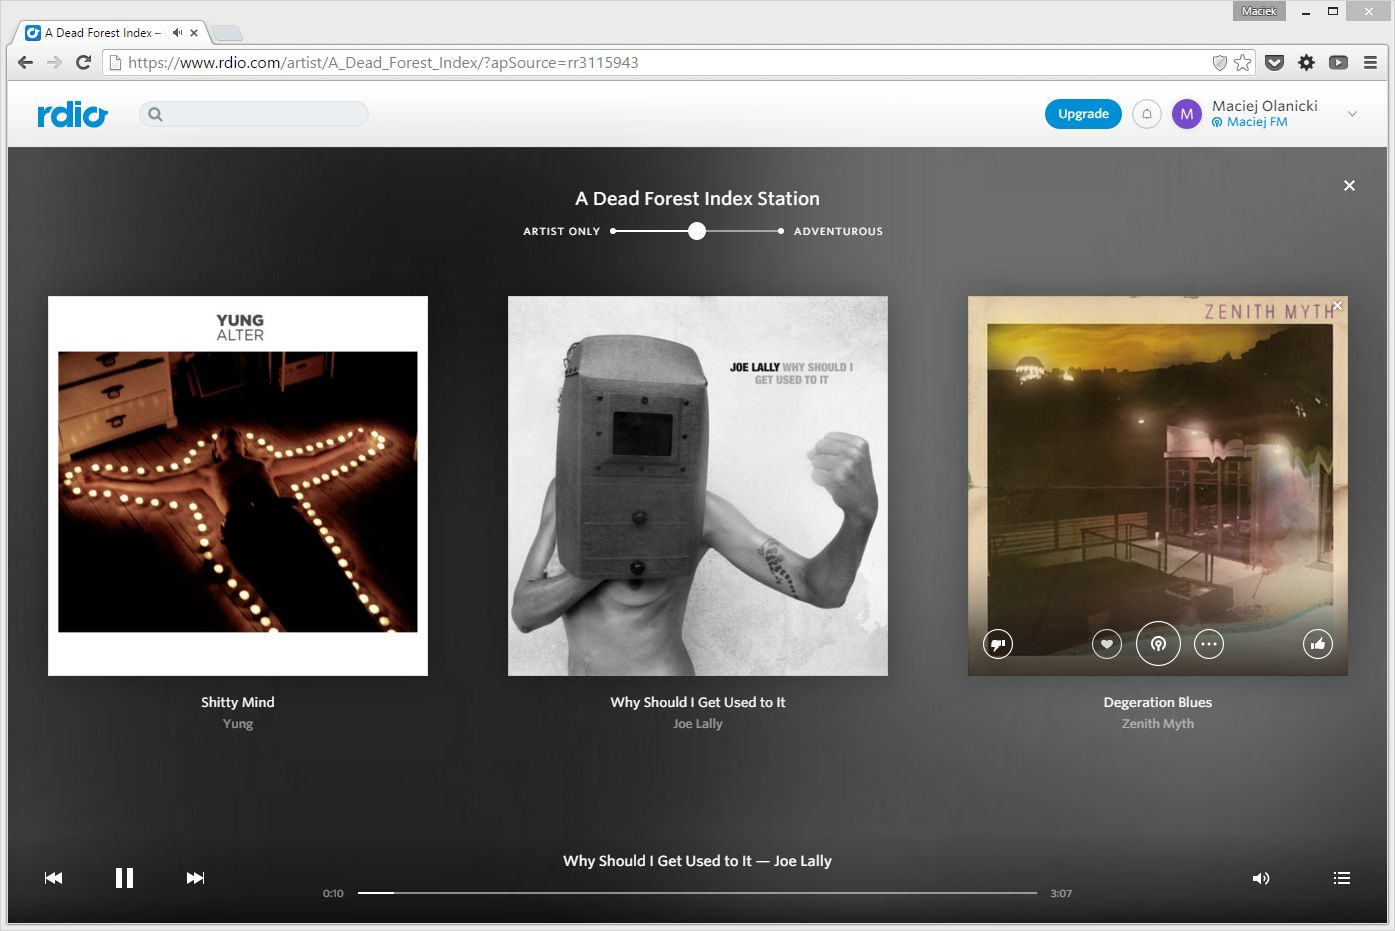Image resolution: width=1395 pixels, height=931 pixels.
Task: Start a station from Degeration Blues
Action: 1158,644
